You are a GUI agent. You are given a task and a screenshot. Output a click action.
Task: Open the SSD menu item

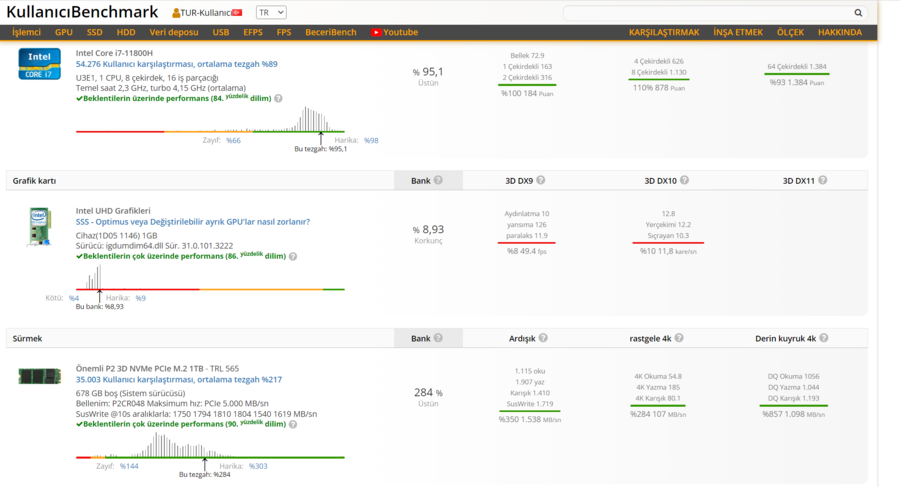tap(94, 32)
